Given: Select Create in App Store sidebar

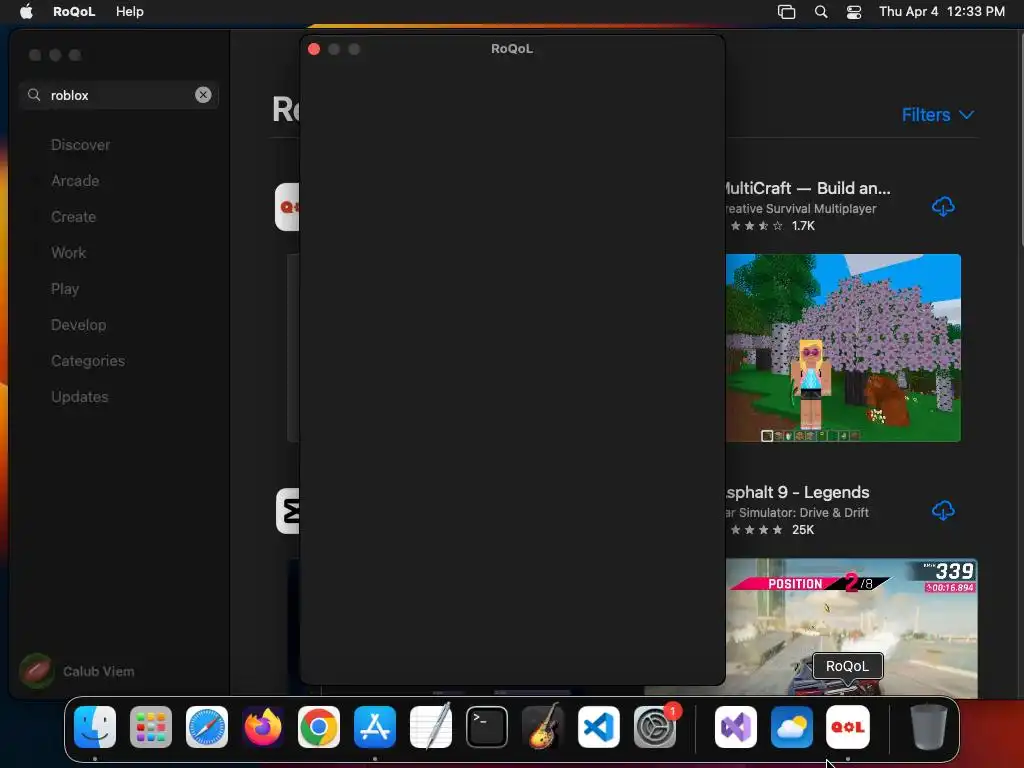Looking at the screenshot, I should click(73, 217).
